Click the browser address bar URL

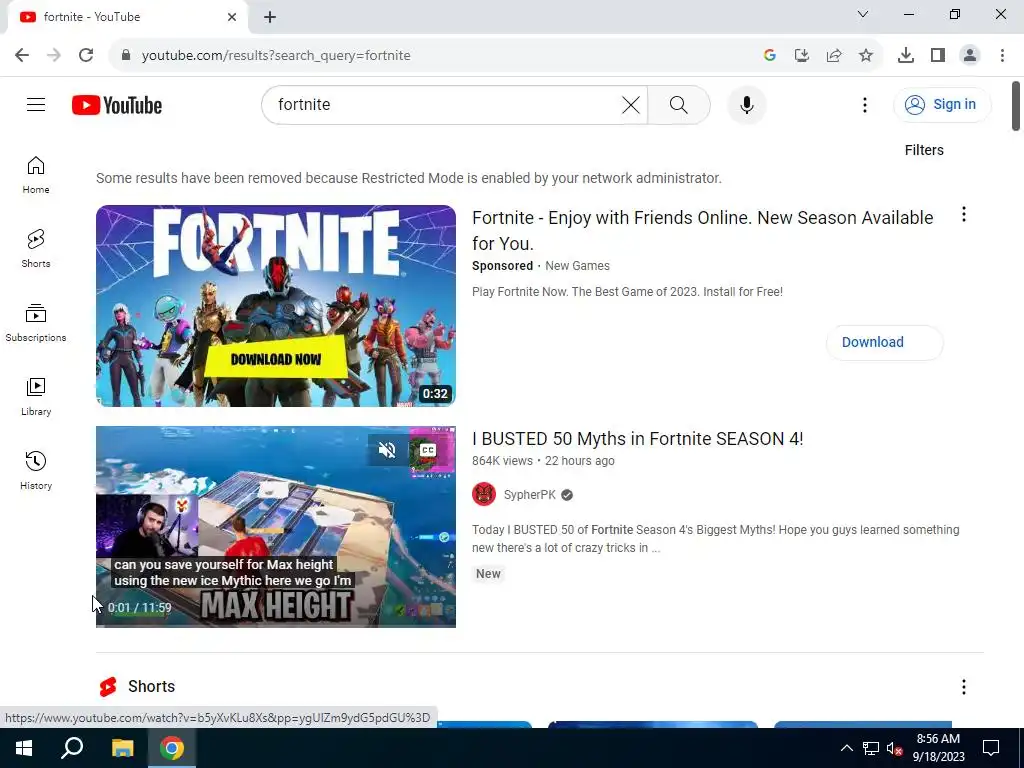click(x=276, y=56)
